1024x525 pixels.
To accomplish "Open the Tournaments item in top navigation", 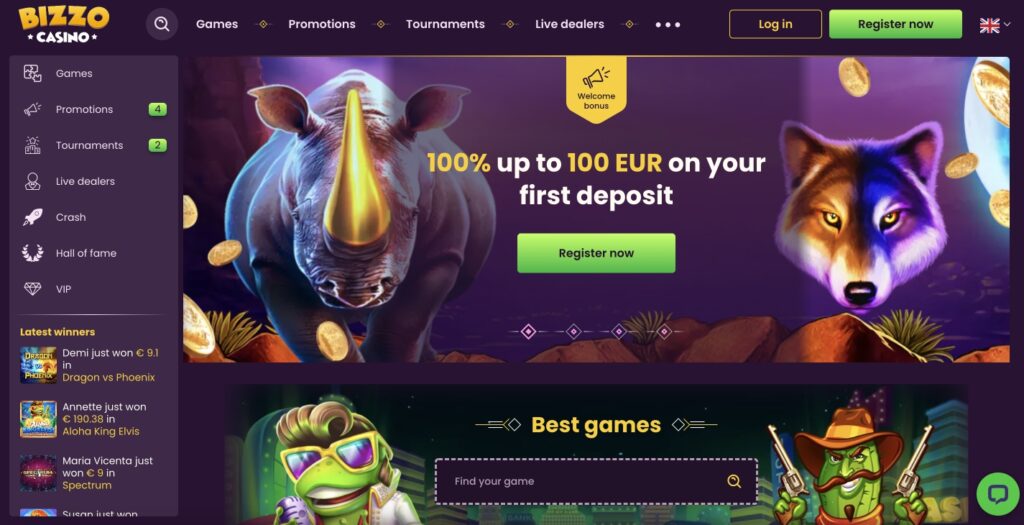I will (x=445, y=24).
